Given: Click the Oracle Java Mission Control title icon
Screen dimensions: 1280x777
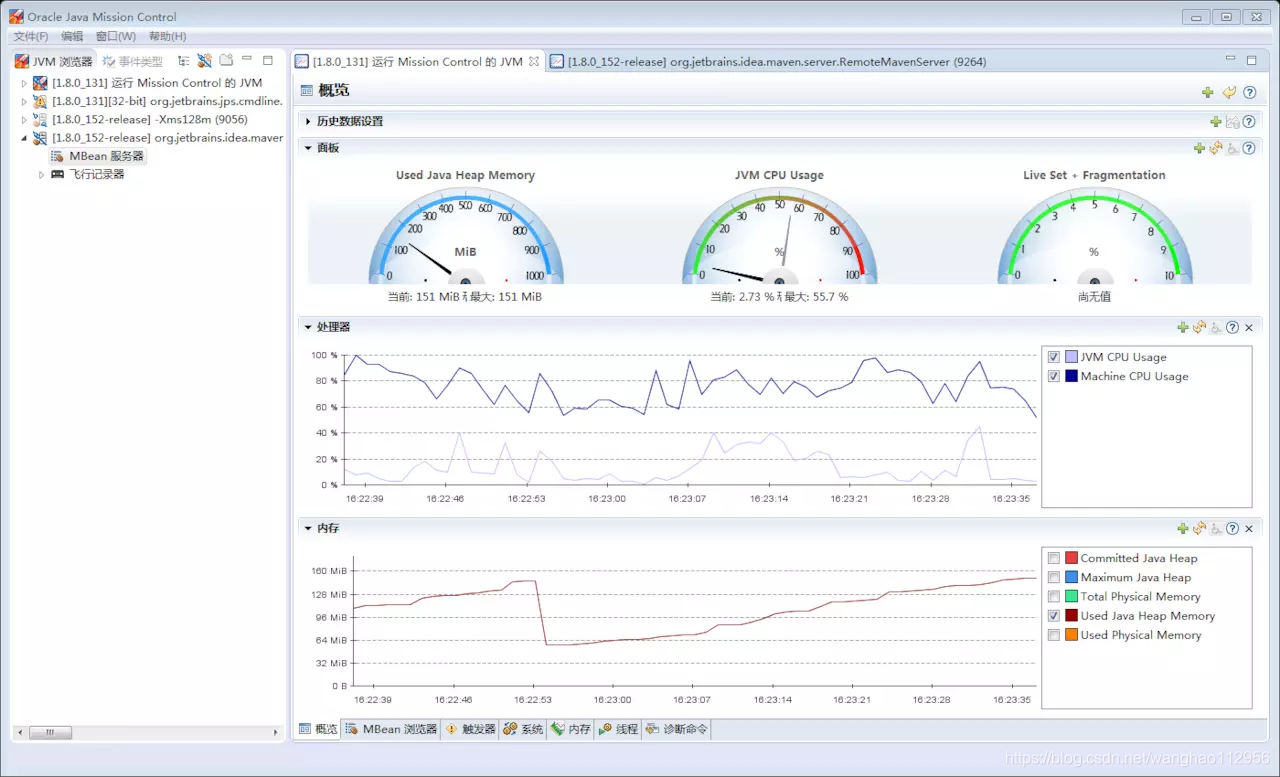Looking at the screenshot, I should click(16, 16).
